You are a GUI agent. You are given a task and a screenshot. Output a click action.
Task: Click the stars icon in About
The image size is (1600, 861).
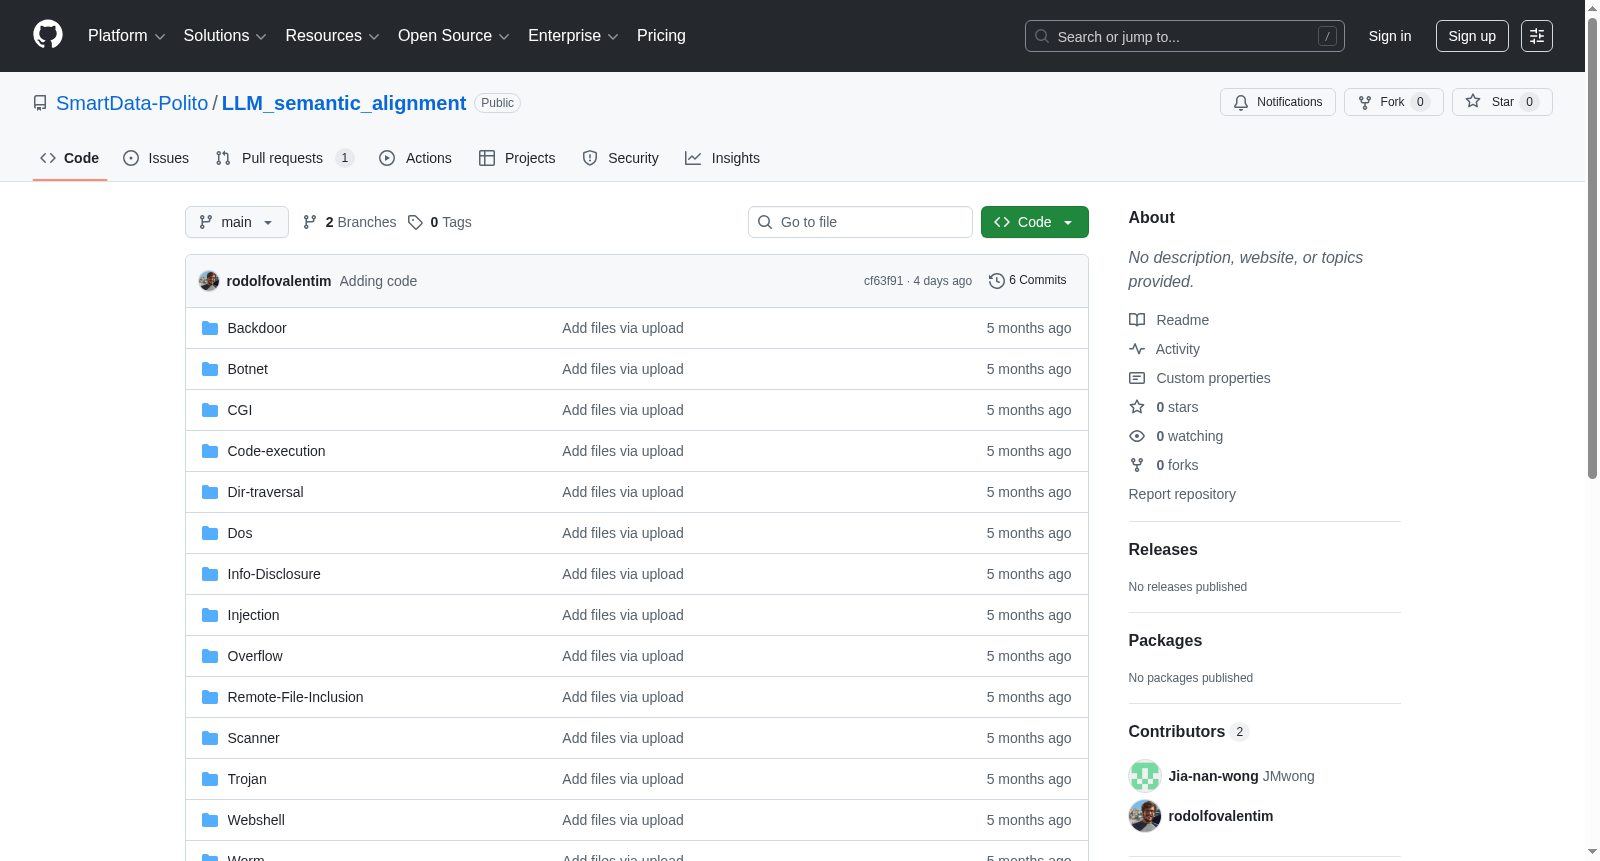click(1137, 407)
